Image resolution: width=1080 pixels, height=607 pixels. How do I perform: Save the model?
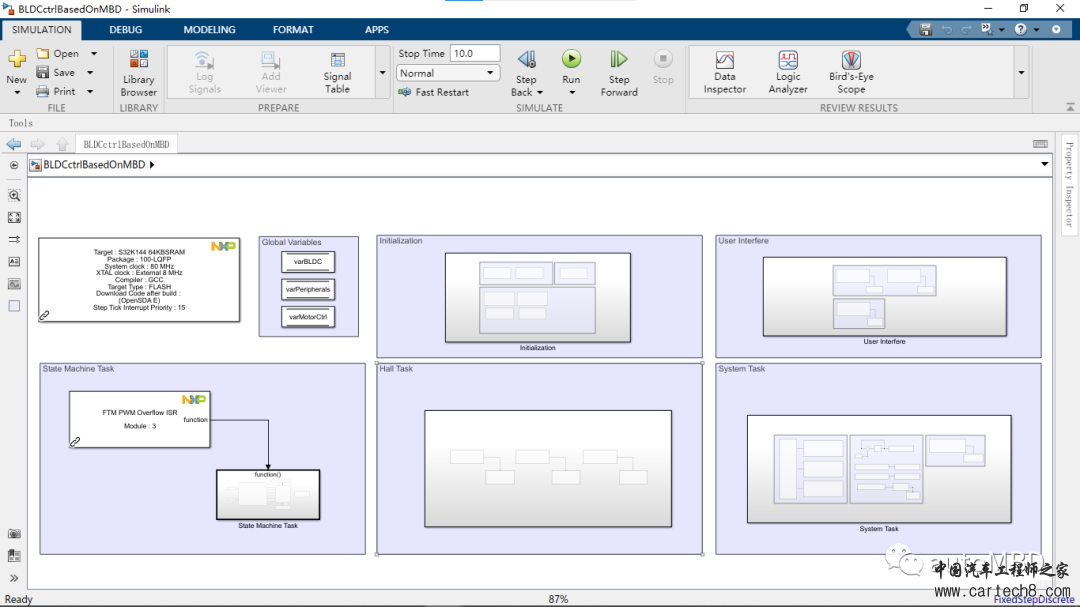click(x=56, y=72)
